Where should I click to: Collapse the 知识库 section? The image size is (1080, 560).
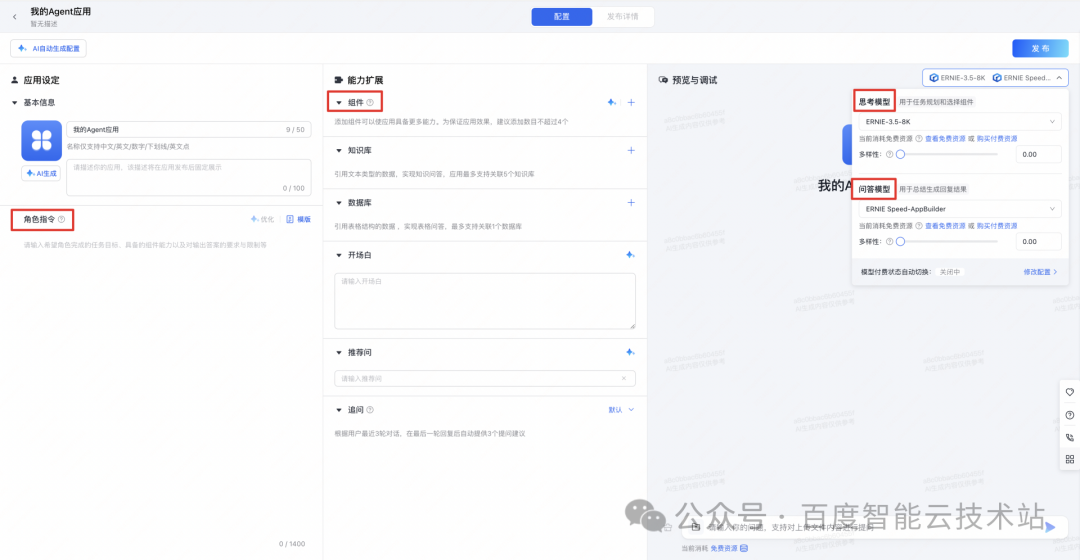pos(339,151)
